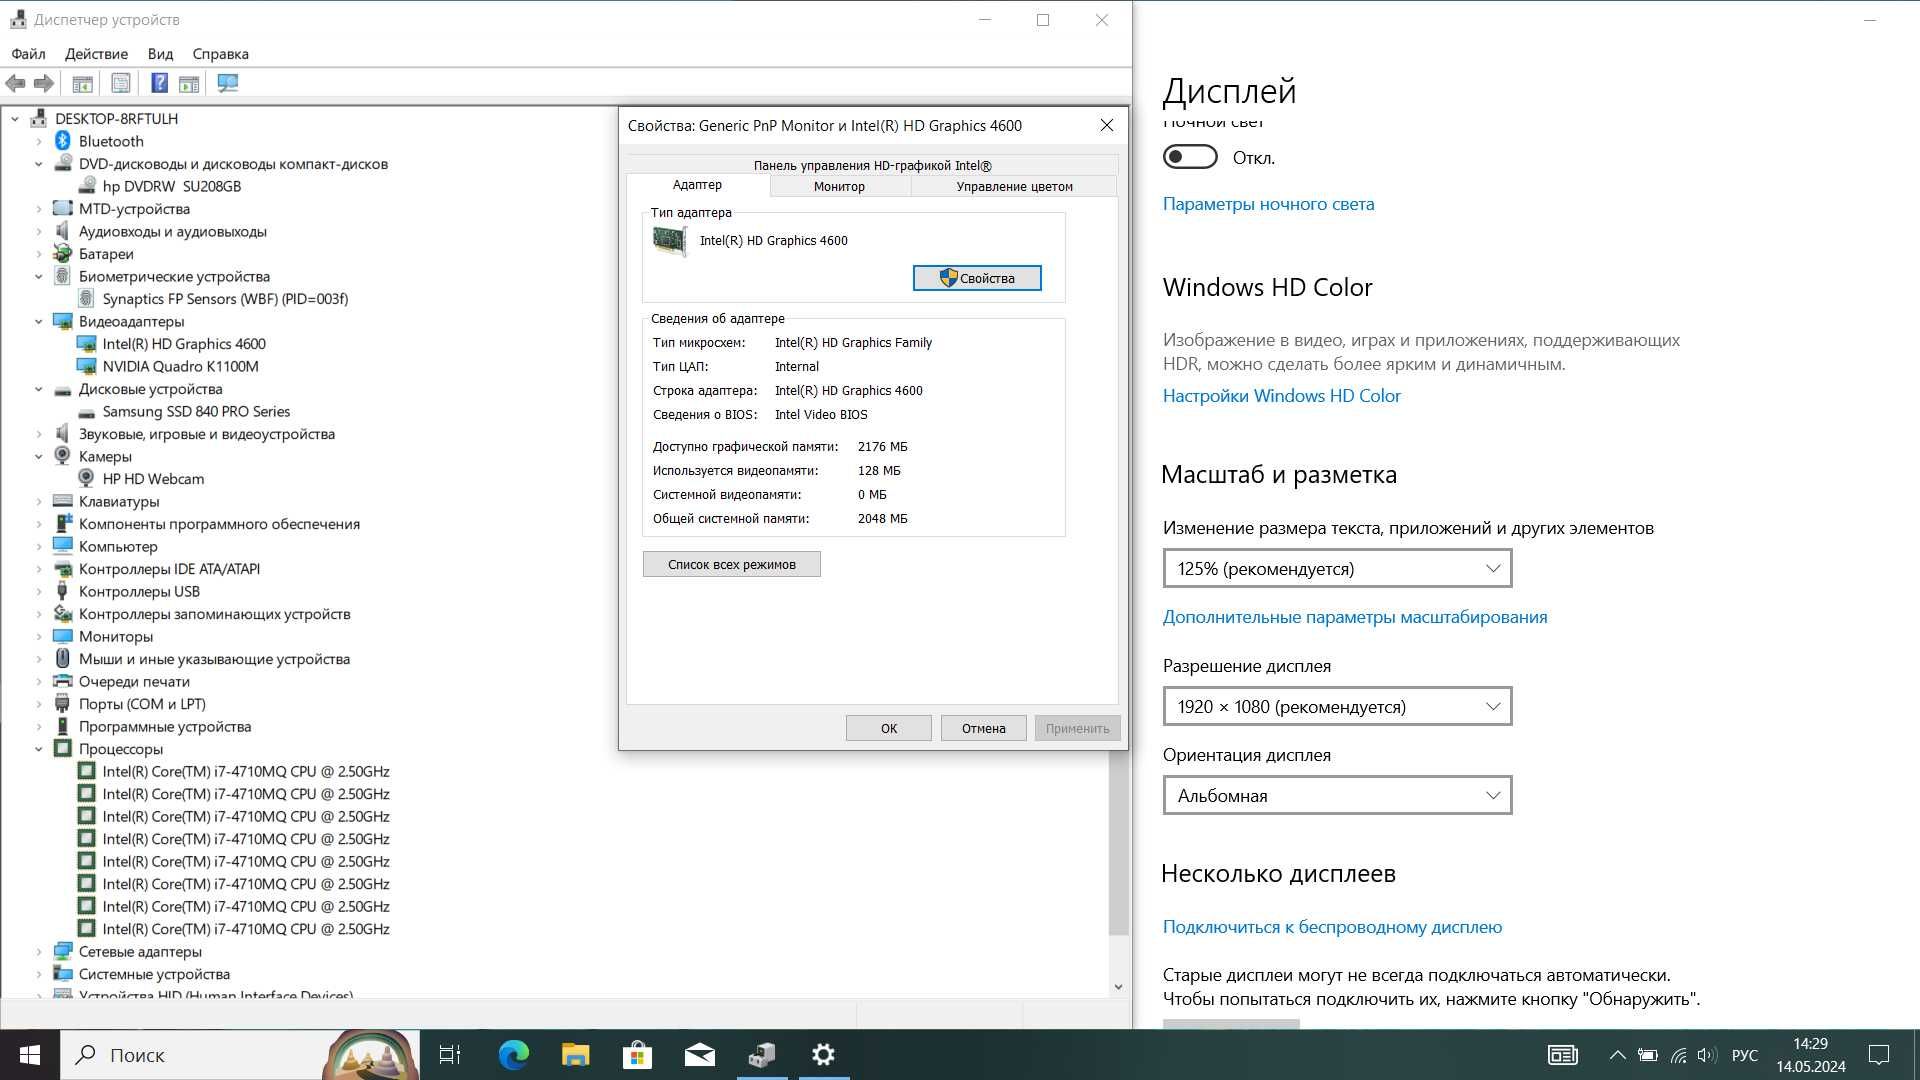Open Настройки Windows HD Color link
Screen dimensions: 1920x1080
click(1282, 396)
